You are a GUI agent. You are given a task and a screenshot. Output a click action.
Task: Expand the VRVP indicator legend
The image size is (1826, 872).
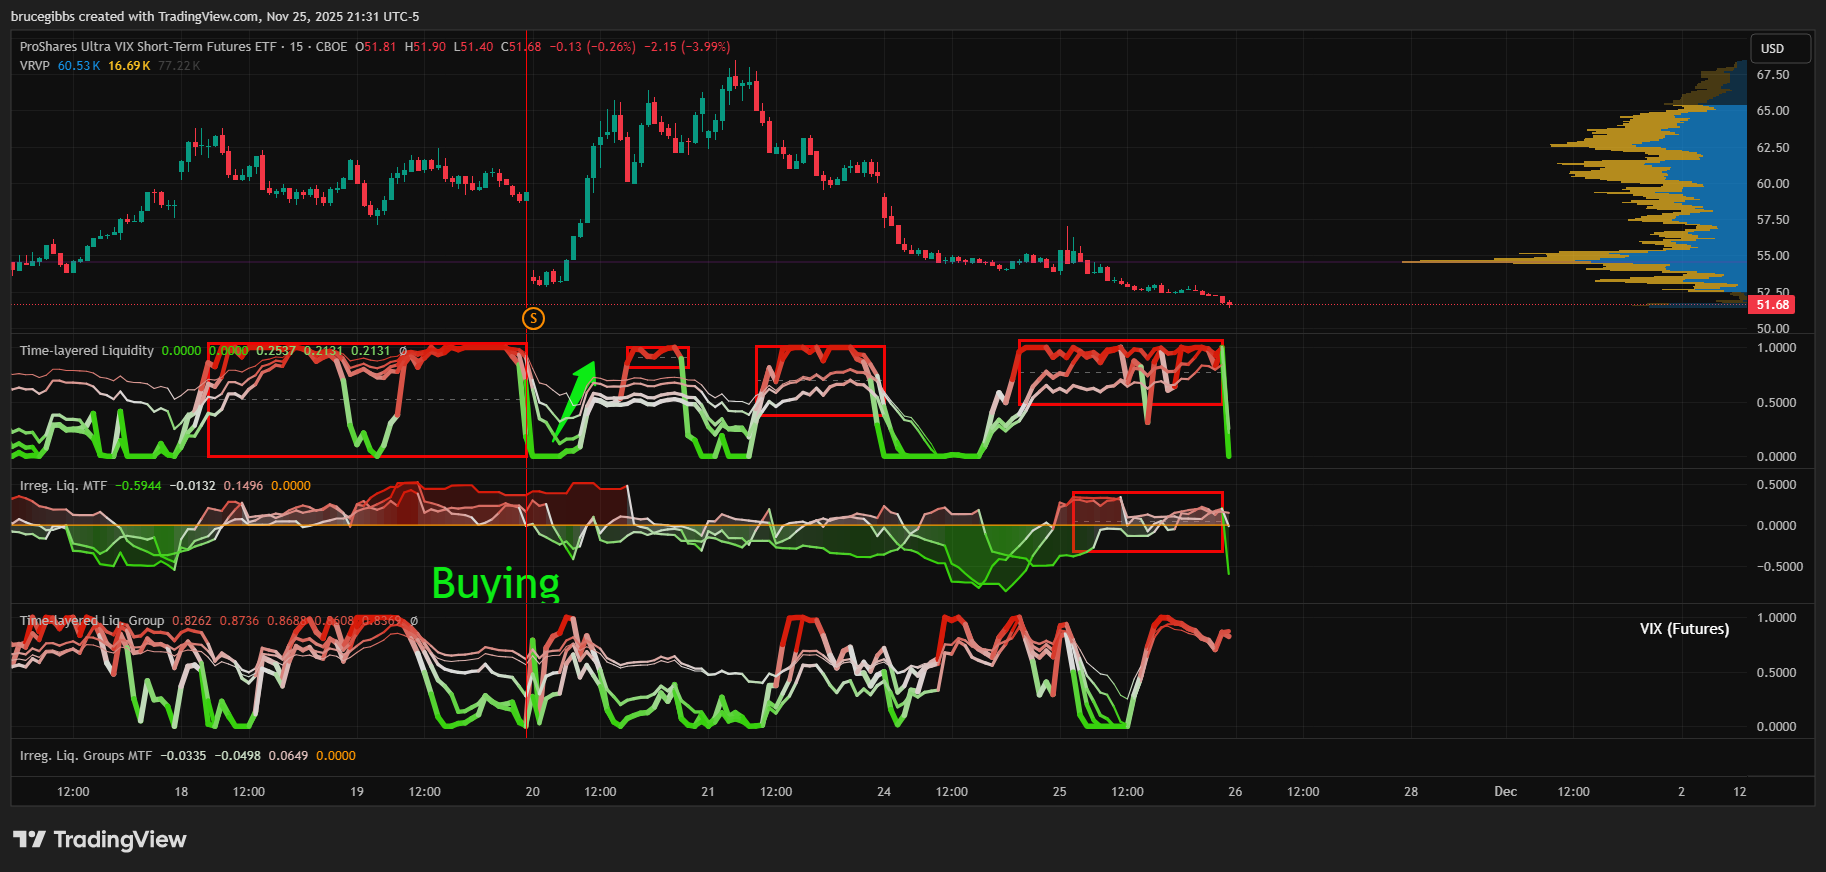[x=34, y=66]
